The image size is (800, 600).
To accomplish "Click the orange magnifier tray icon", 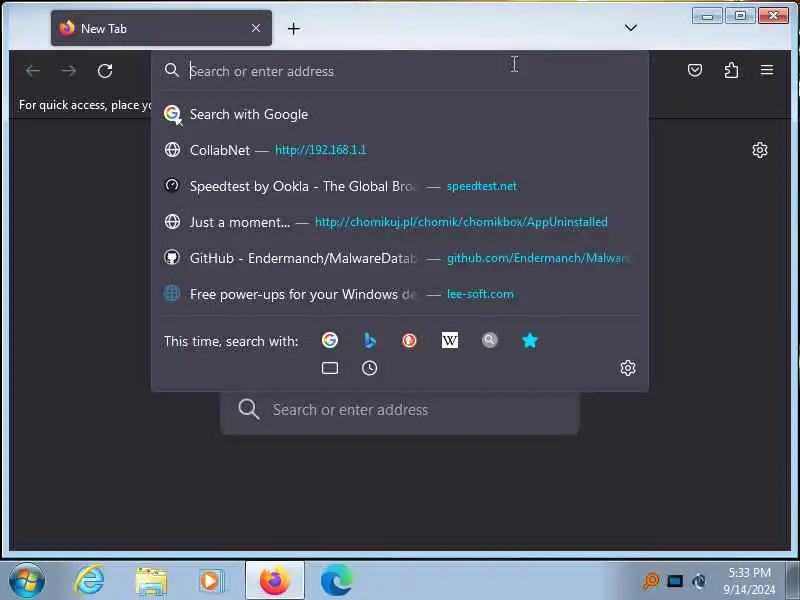I will (651, 581).
